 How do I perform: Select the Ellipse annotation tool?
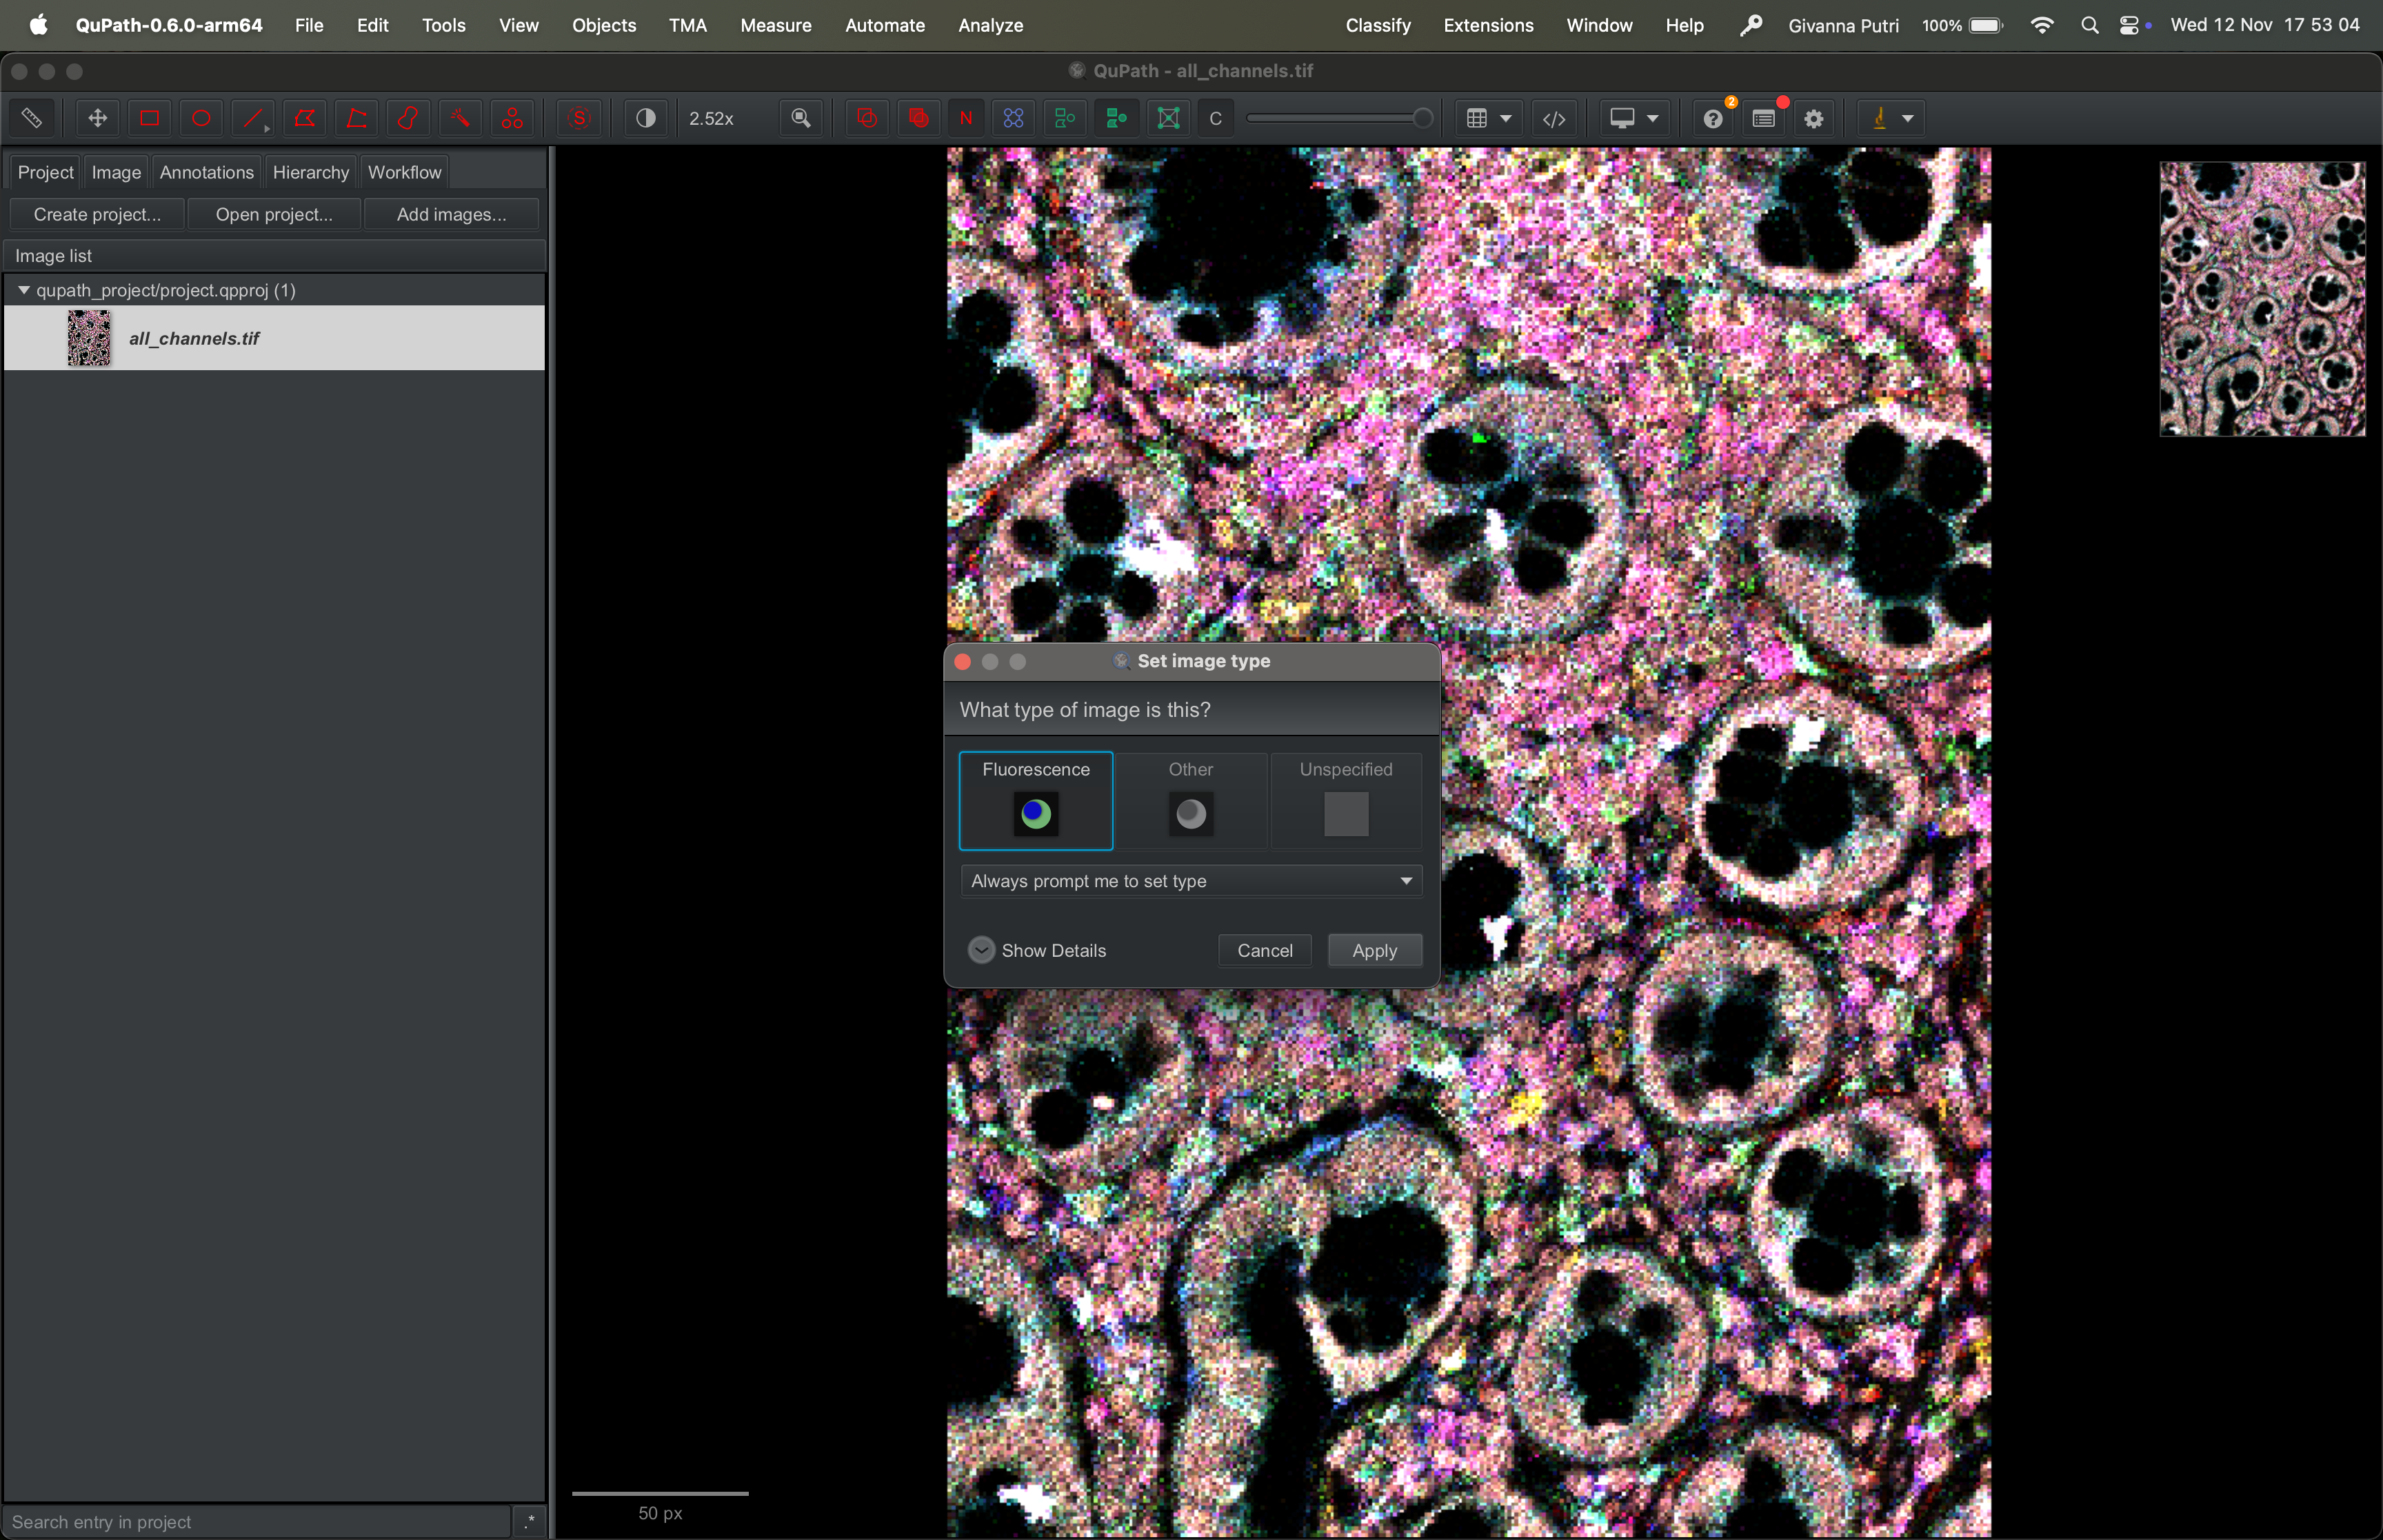(x=201, y=118)
